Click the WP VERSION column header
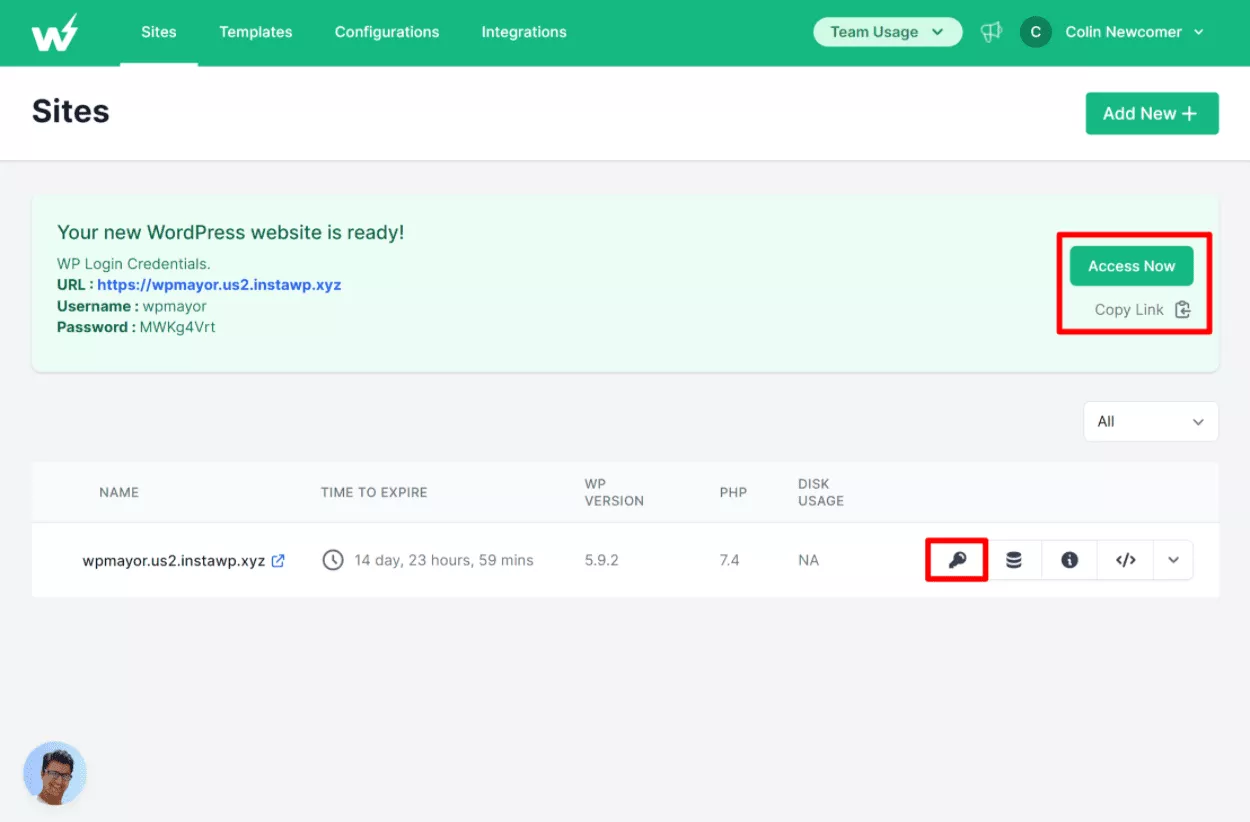 click(614, 492)
